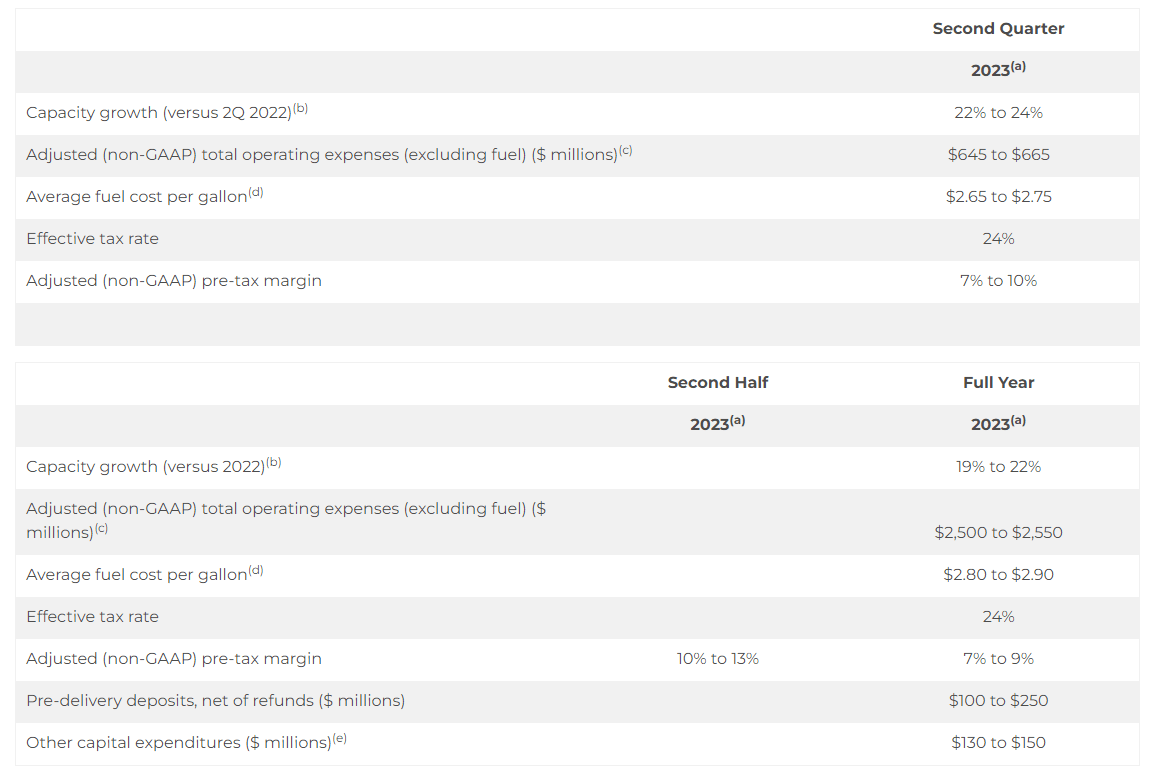Screen dimensions: 1155x774
Task: Click the "$2,500 to $2,550" expenses value
Action: (x=998, y=533)
